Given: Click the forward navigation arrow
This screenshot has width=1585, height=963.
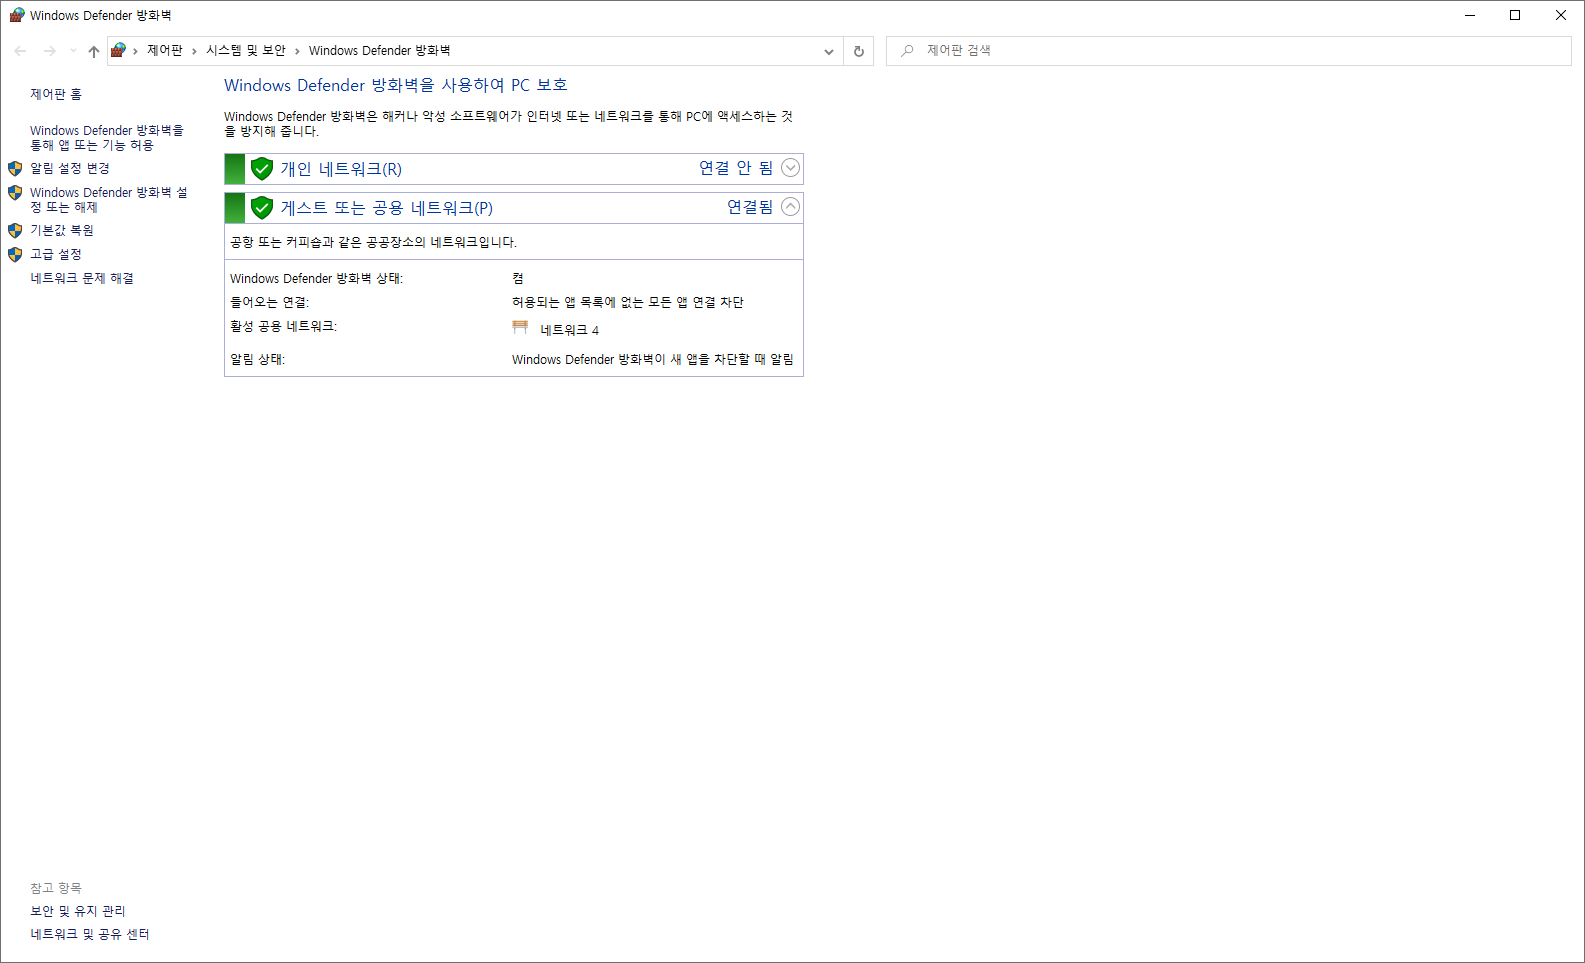Looking at the screenshot, I should tap(49, 51).
